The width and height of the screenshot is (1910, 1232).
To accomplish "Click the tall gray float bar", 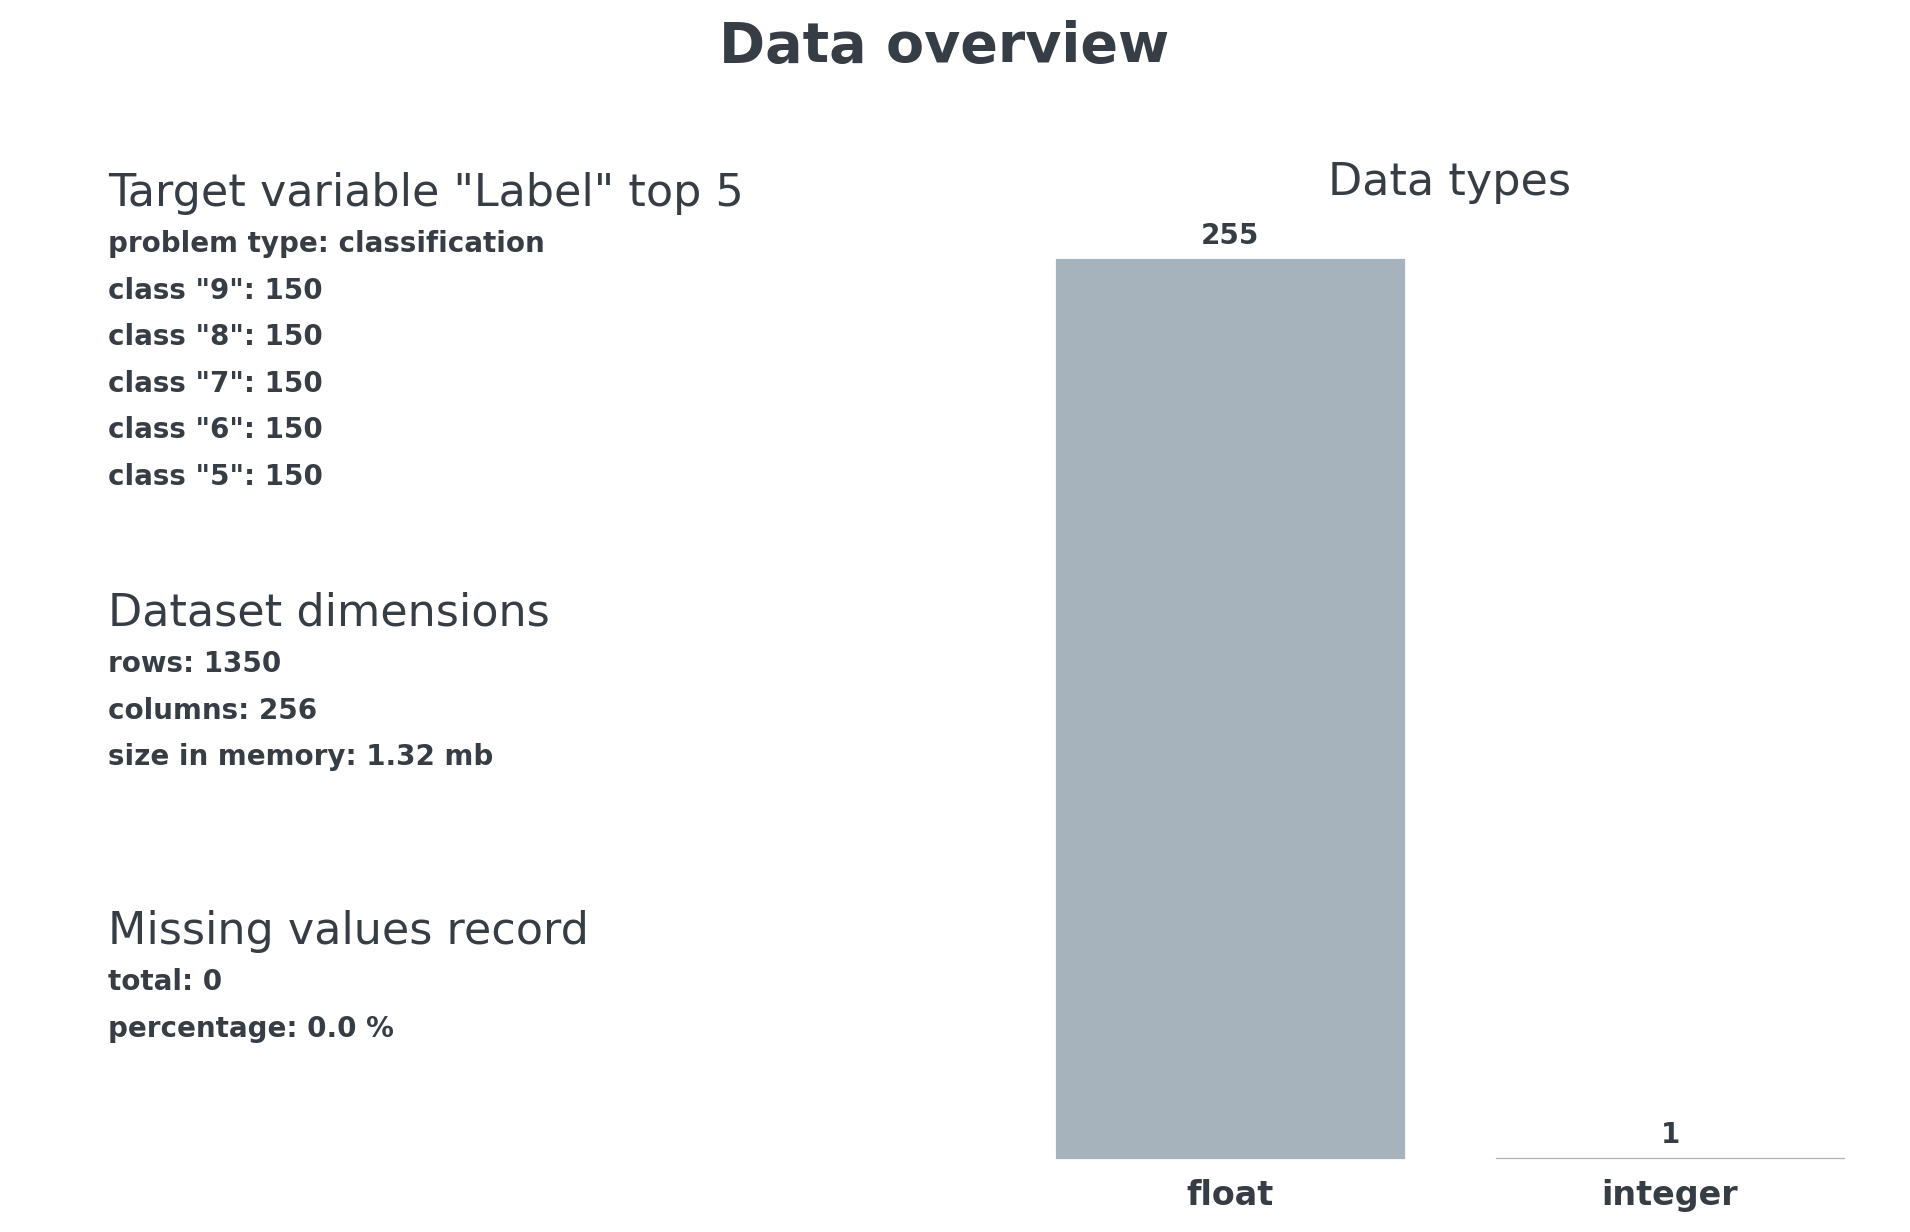I will [1230, 708].
